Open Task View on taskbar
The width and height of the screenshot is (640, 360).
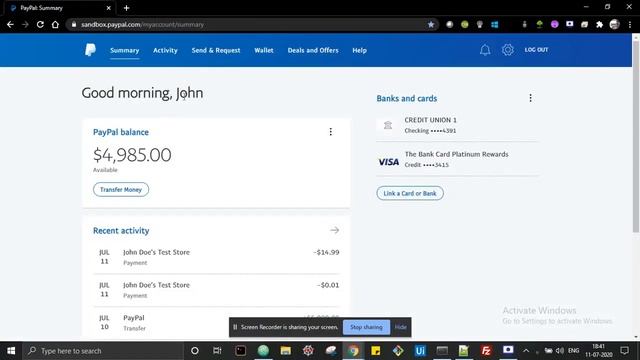point(217,351)
